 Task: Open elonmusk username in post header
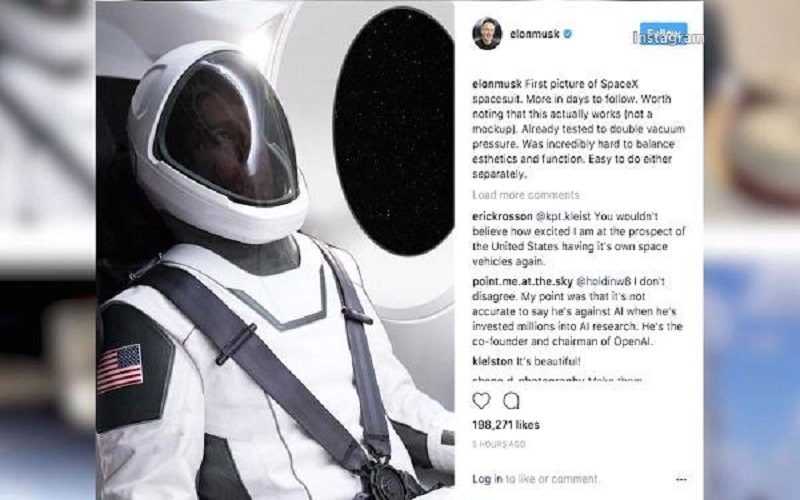(x=535, y=34)
